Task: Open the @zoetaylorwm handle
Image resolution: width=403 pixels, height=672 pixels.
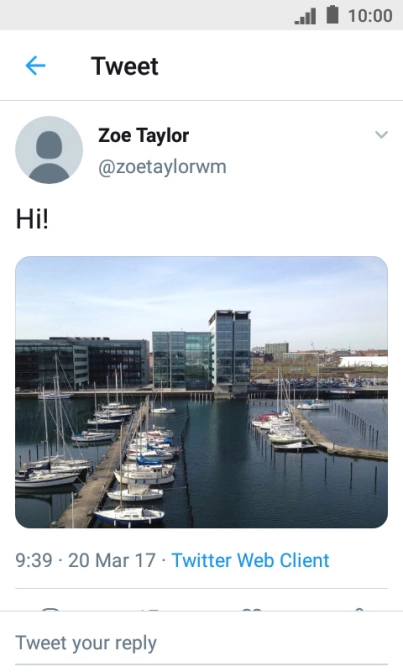Action: click(x=162, y=166)
